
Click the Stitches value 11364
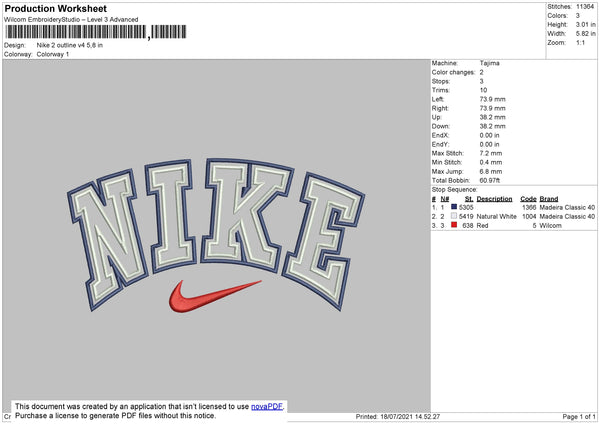point(585,7)
